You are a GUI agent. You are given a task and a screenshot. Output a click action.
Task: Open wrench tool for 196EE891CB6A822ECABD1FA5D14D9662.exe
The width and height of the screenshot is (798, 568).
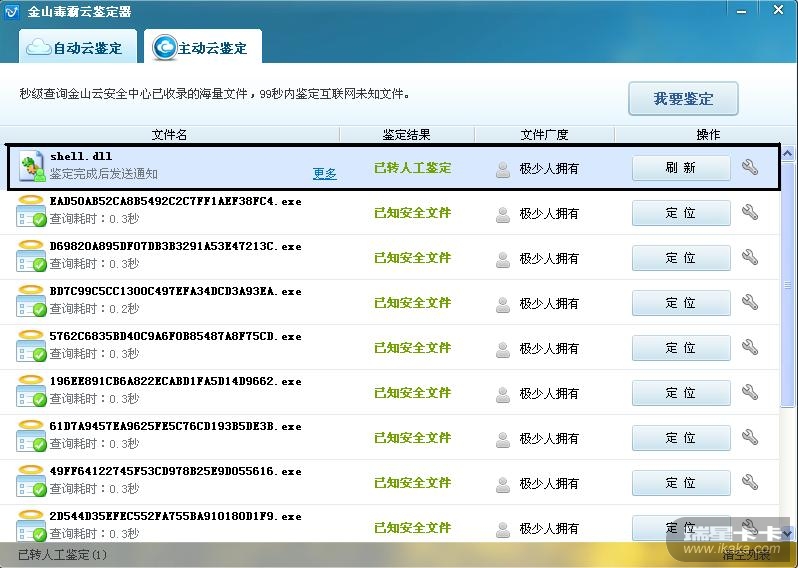coord(750,392)
